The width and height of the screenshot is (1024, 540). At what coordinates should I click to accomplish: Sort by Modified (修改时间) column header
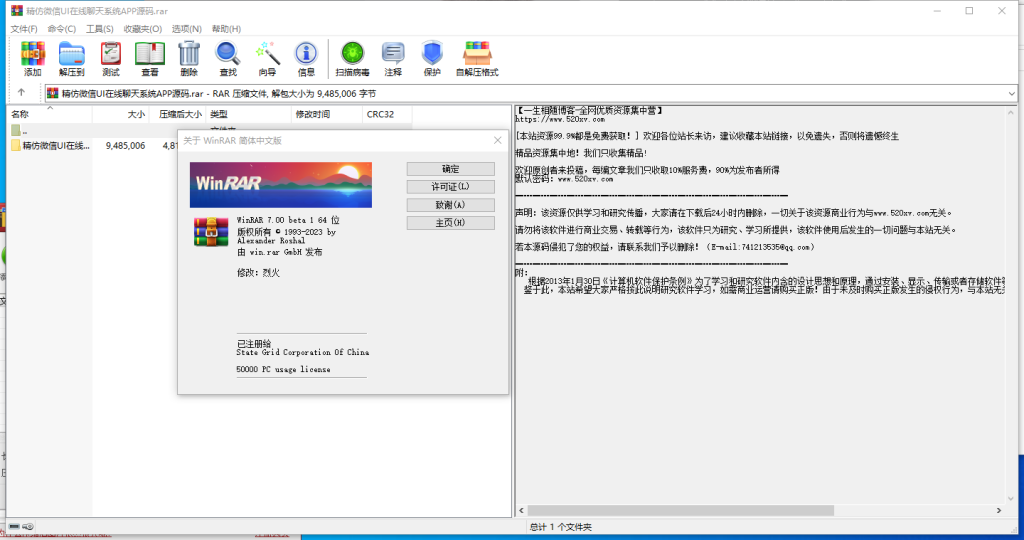(x=327, y=114)
